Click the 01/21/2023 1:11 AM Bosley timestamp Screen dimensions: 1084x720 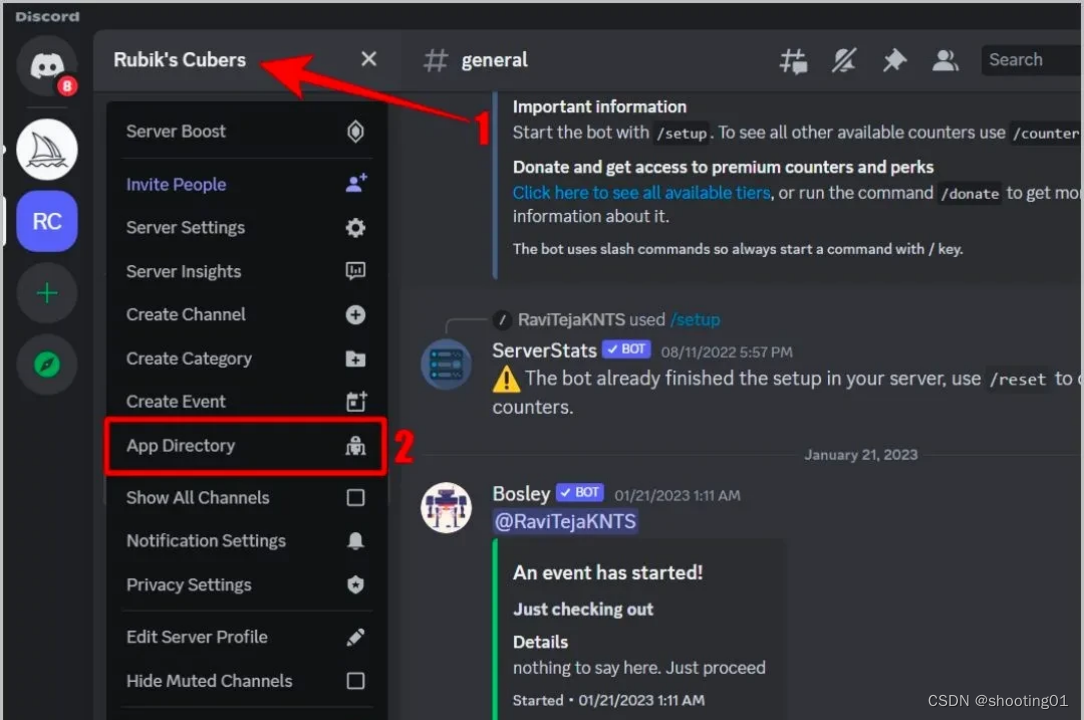(678, 495)
